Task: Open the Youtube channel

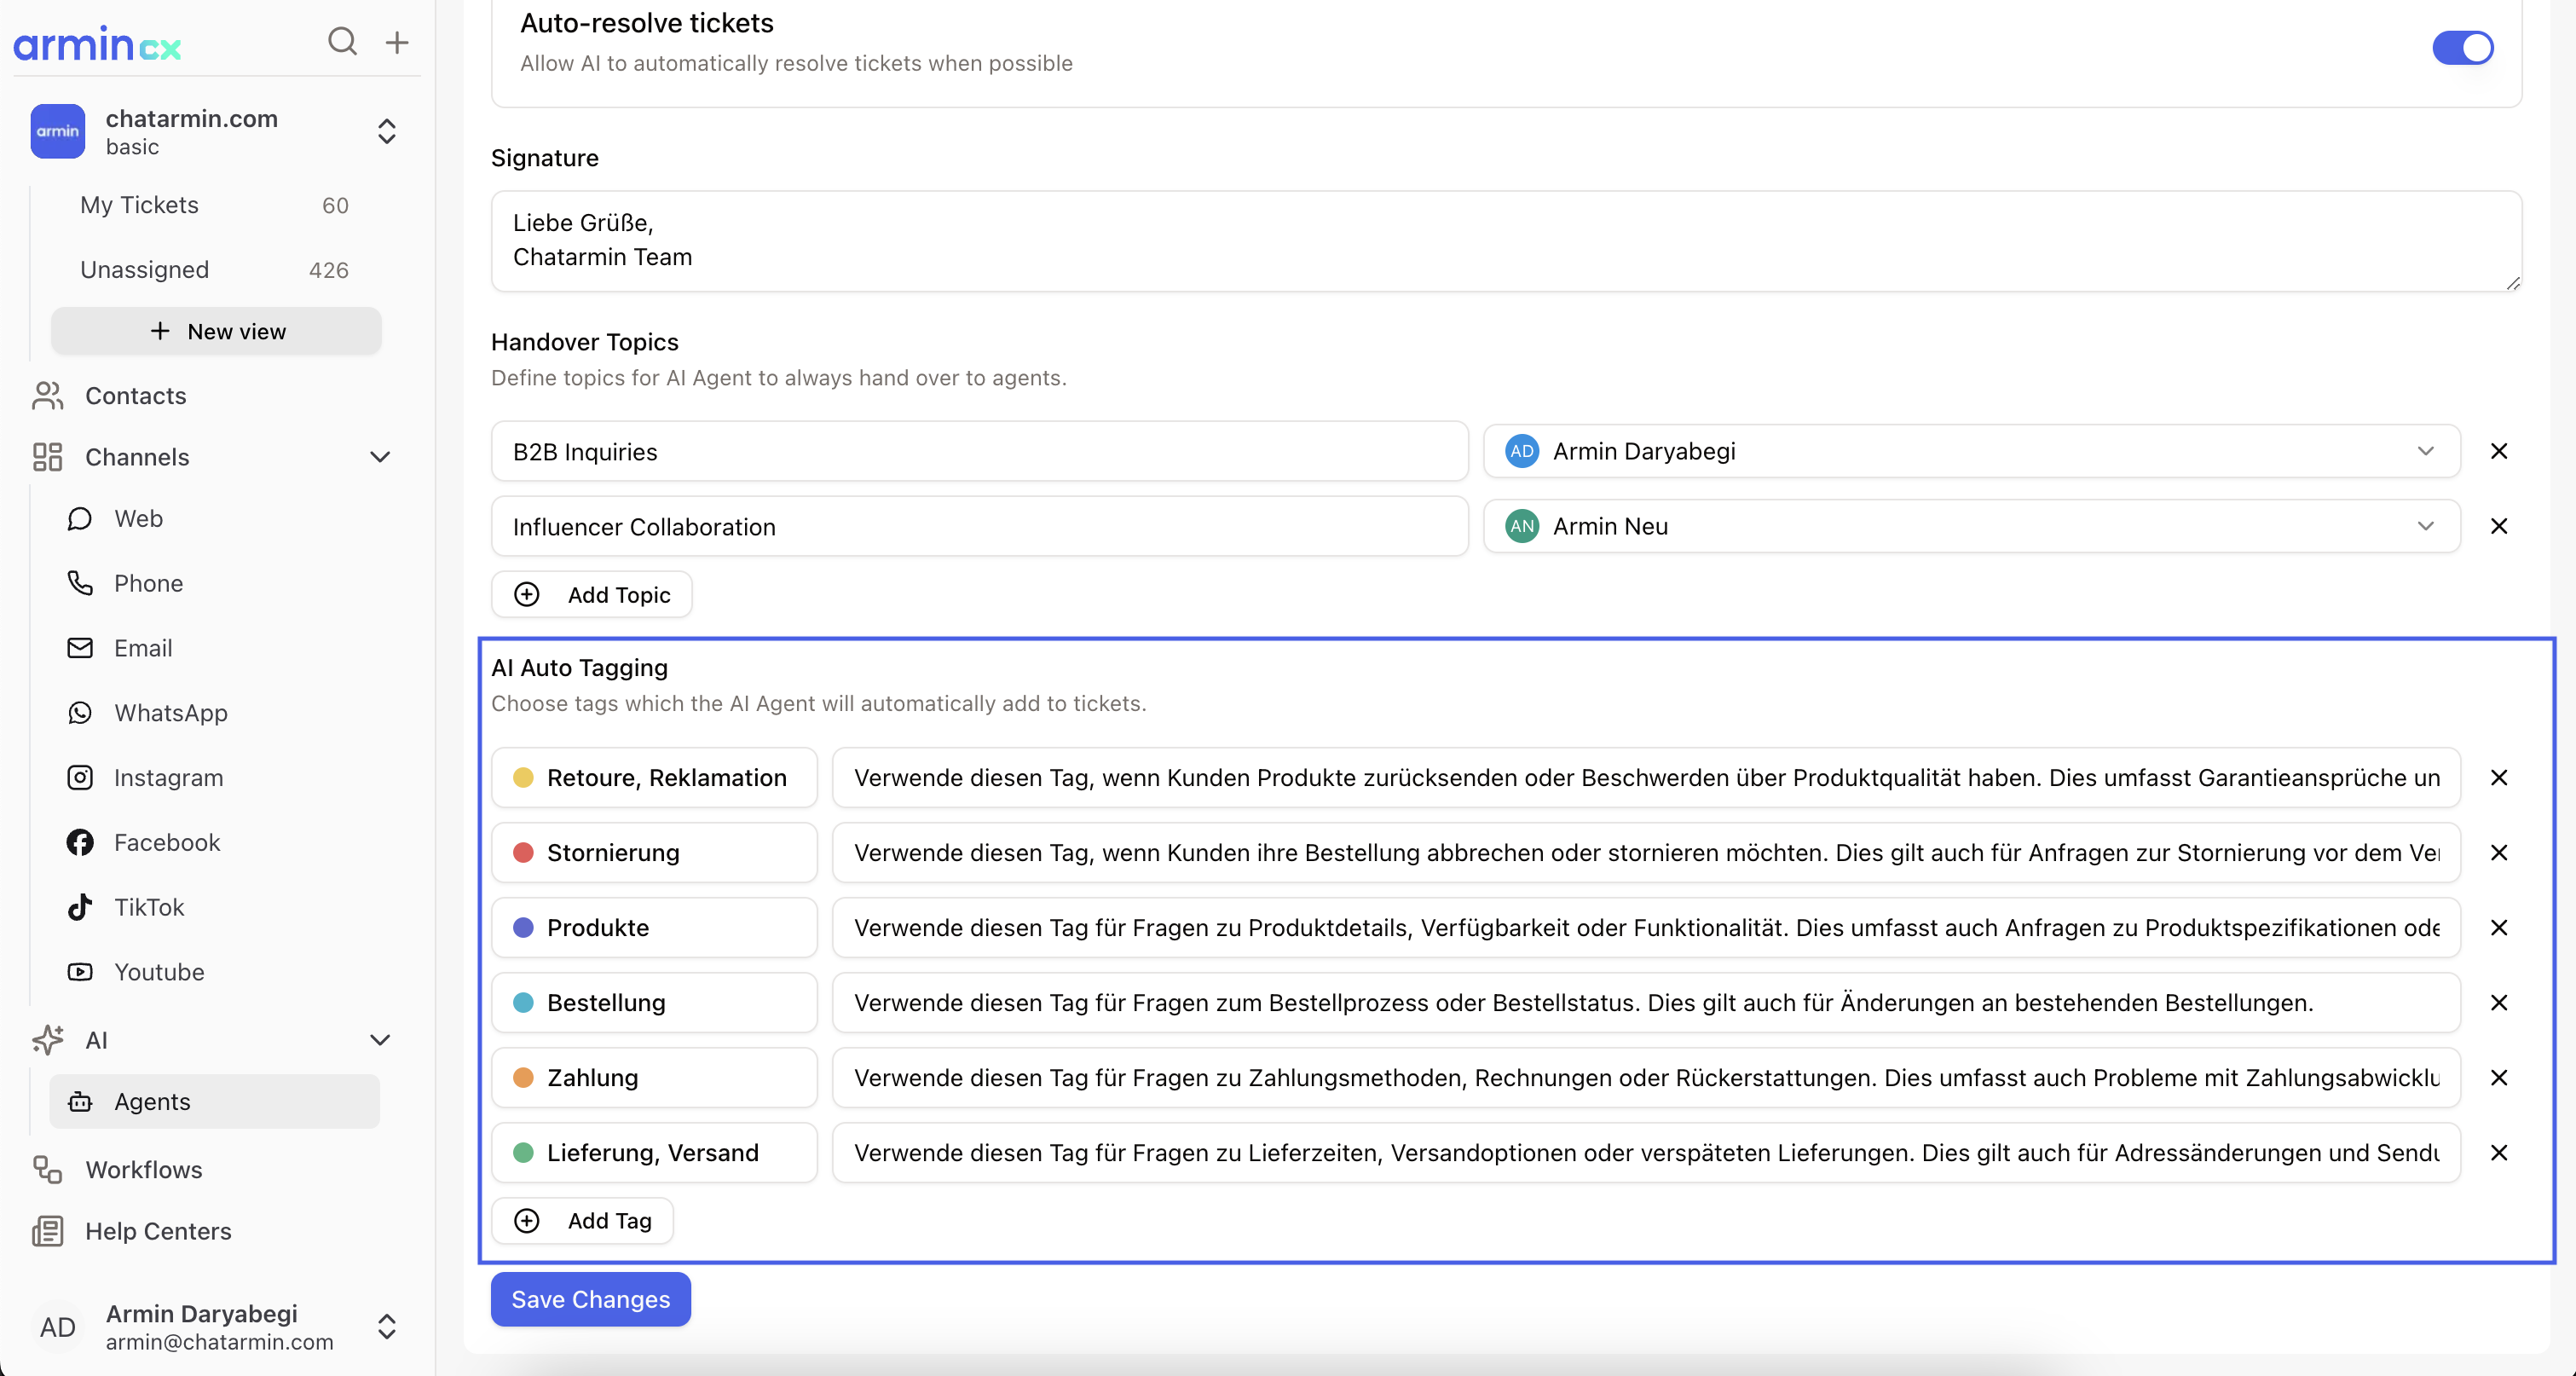Action: coord(159,971)
